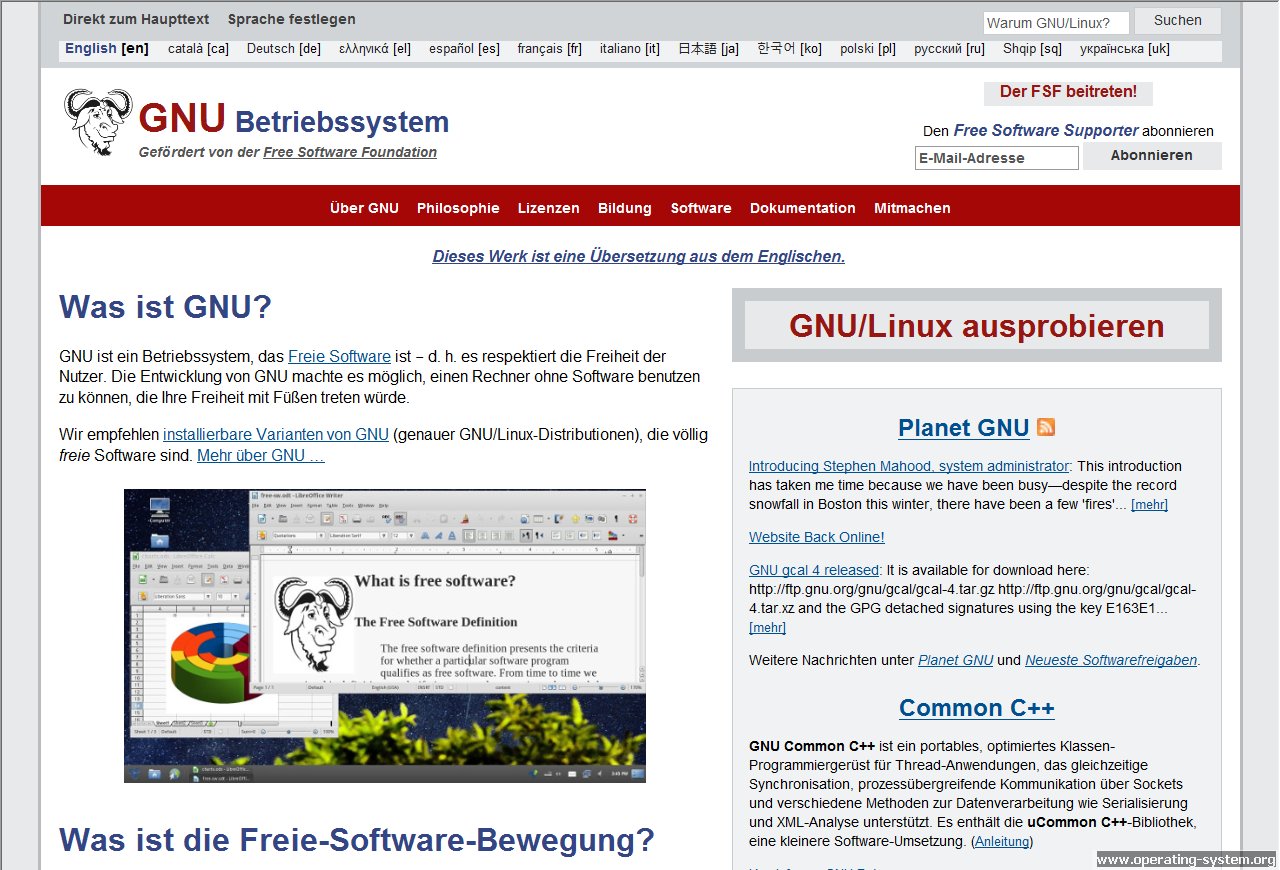Image resolution: width=1280 pixels, height=870 pixels.
Task: Click 'Mehr über GNU …' link
Action: click(x=261, y=456)
